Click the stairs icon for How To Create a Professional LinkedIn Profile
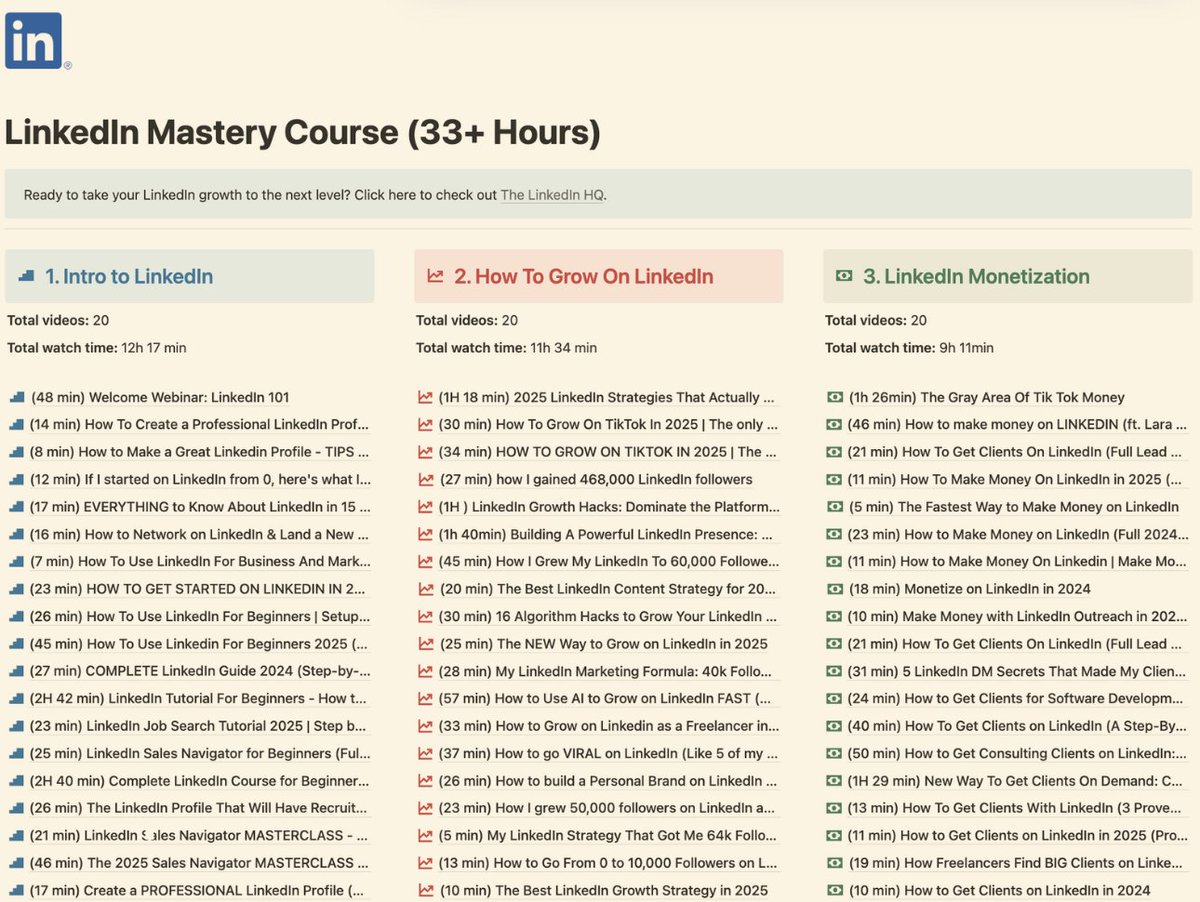 [x=16, y=424]
